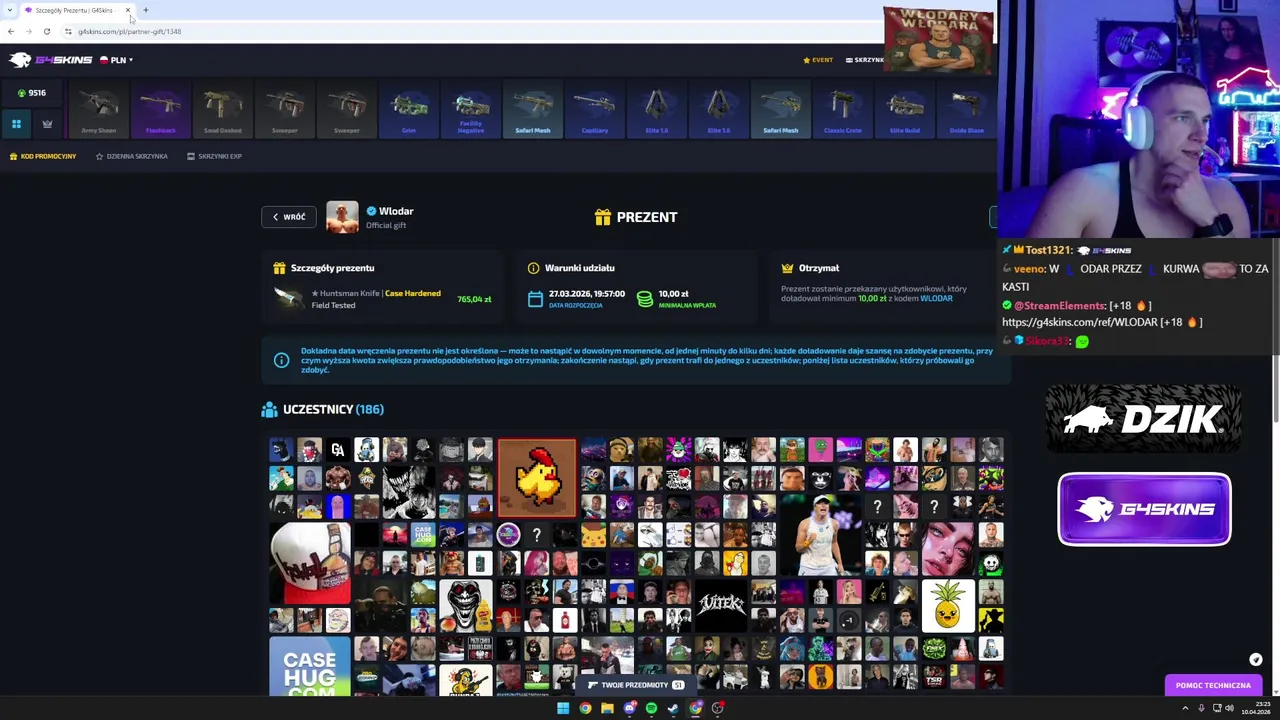
Task: Click the participants group icon beside UCZESTNICY
Action: coord(269,409)
